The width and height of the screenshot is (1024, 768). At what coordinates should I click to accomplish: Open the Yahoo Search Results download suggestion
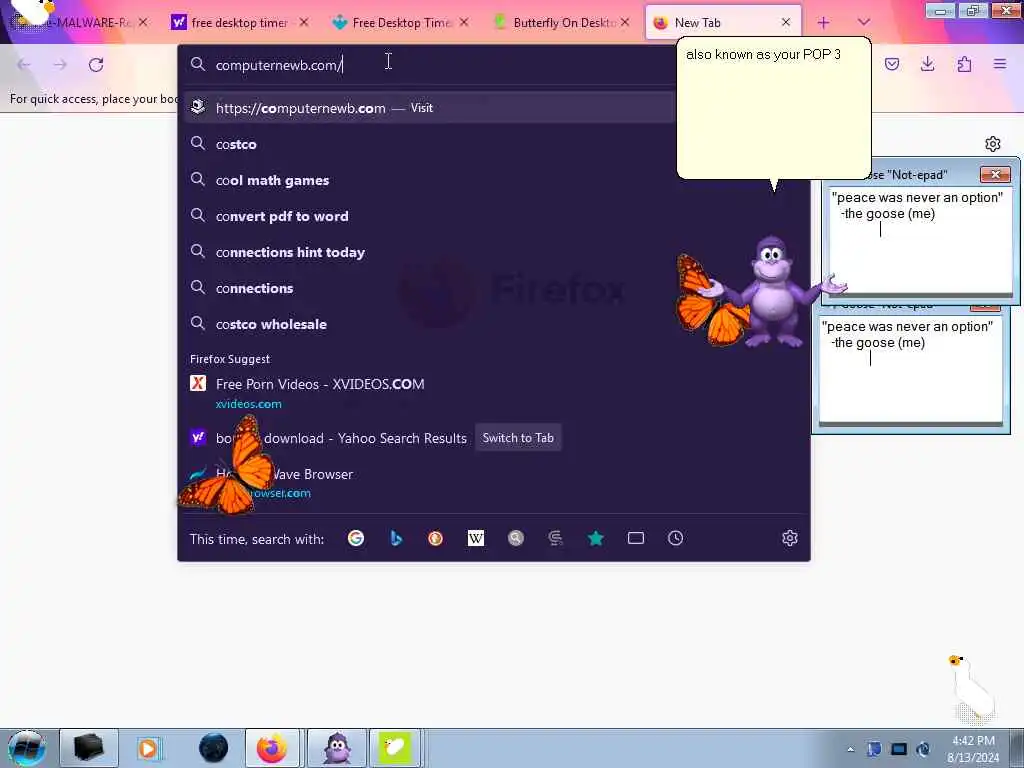[341, 438]
